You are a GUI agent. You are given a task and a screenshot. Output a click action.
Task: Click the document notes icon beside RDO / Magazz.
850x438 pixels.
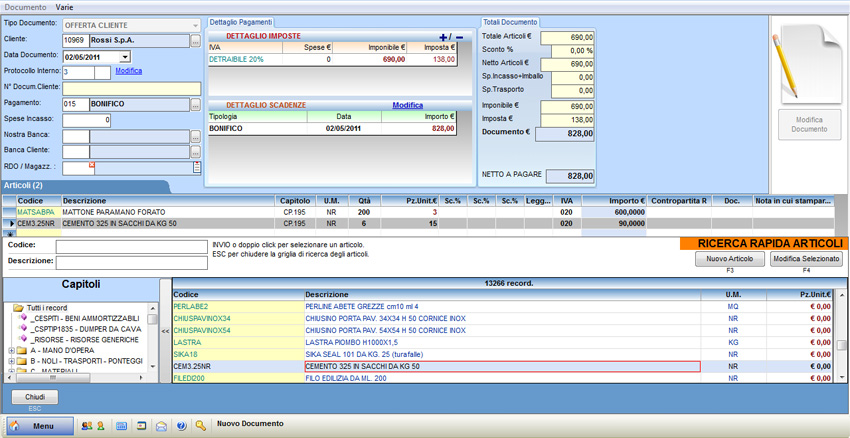pyautogui.click(x=197, y=168)
